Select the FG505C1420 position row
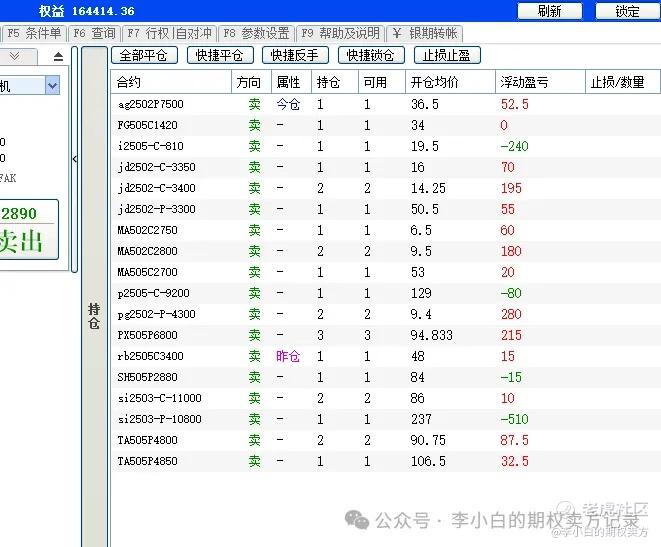 click(x=385, y=125)
